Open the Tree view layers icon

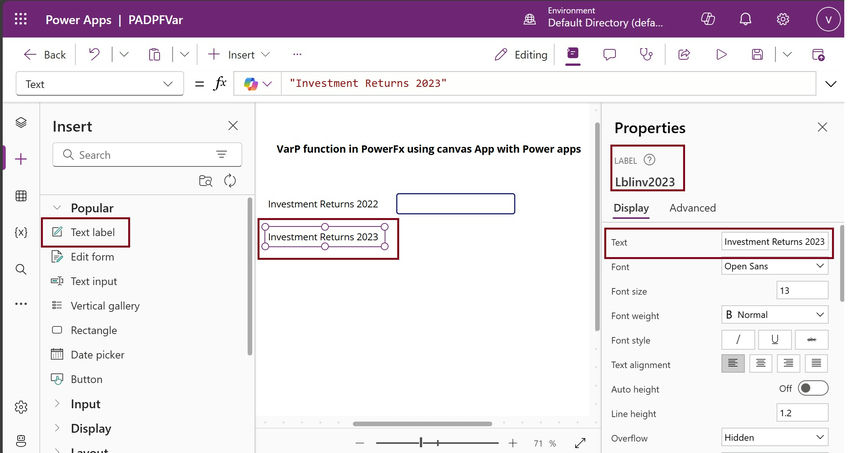21,122
